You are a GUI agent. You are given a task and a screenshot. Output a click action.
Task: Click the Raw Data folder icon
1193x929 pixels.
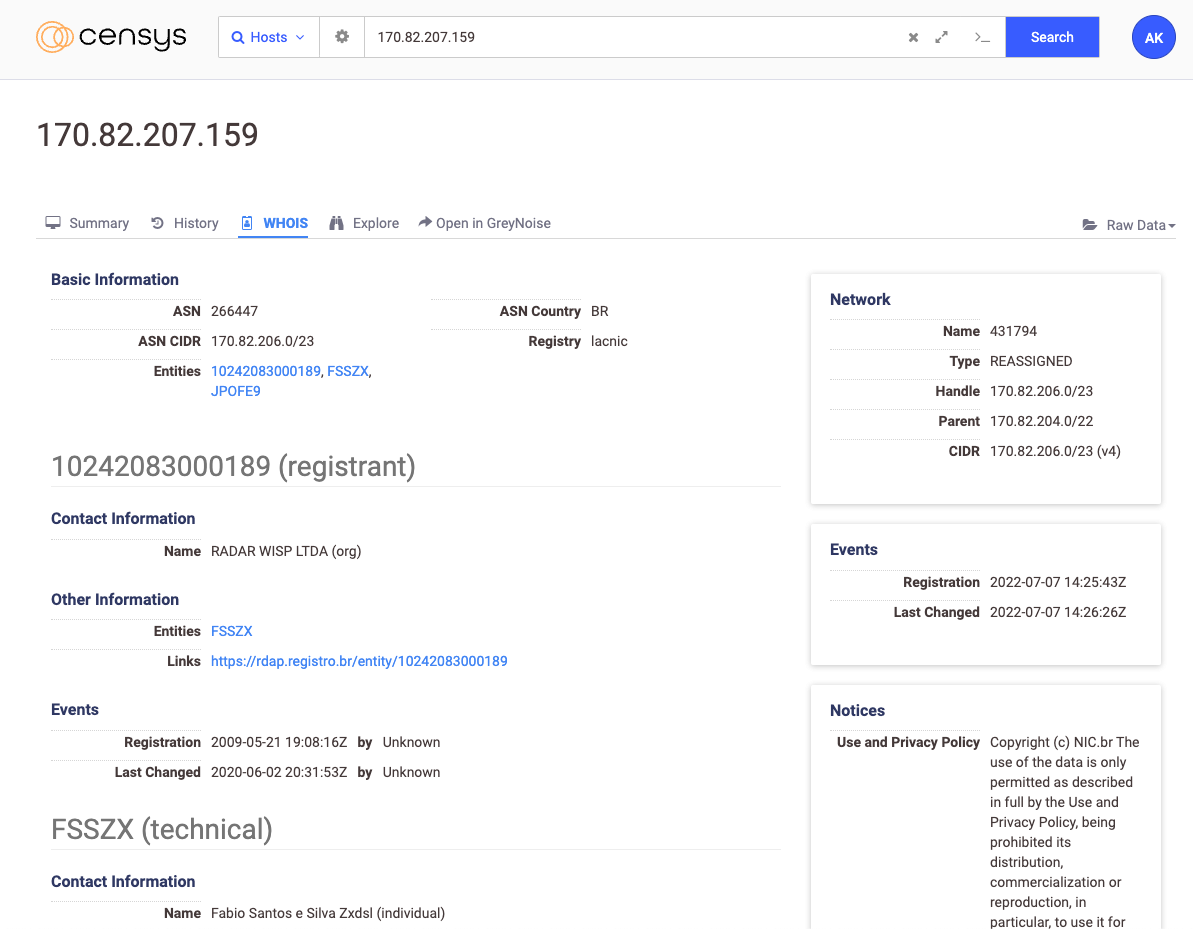click(1090, 225)
